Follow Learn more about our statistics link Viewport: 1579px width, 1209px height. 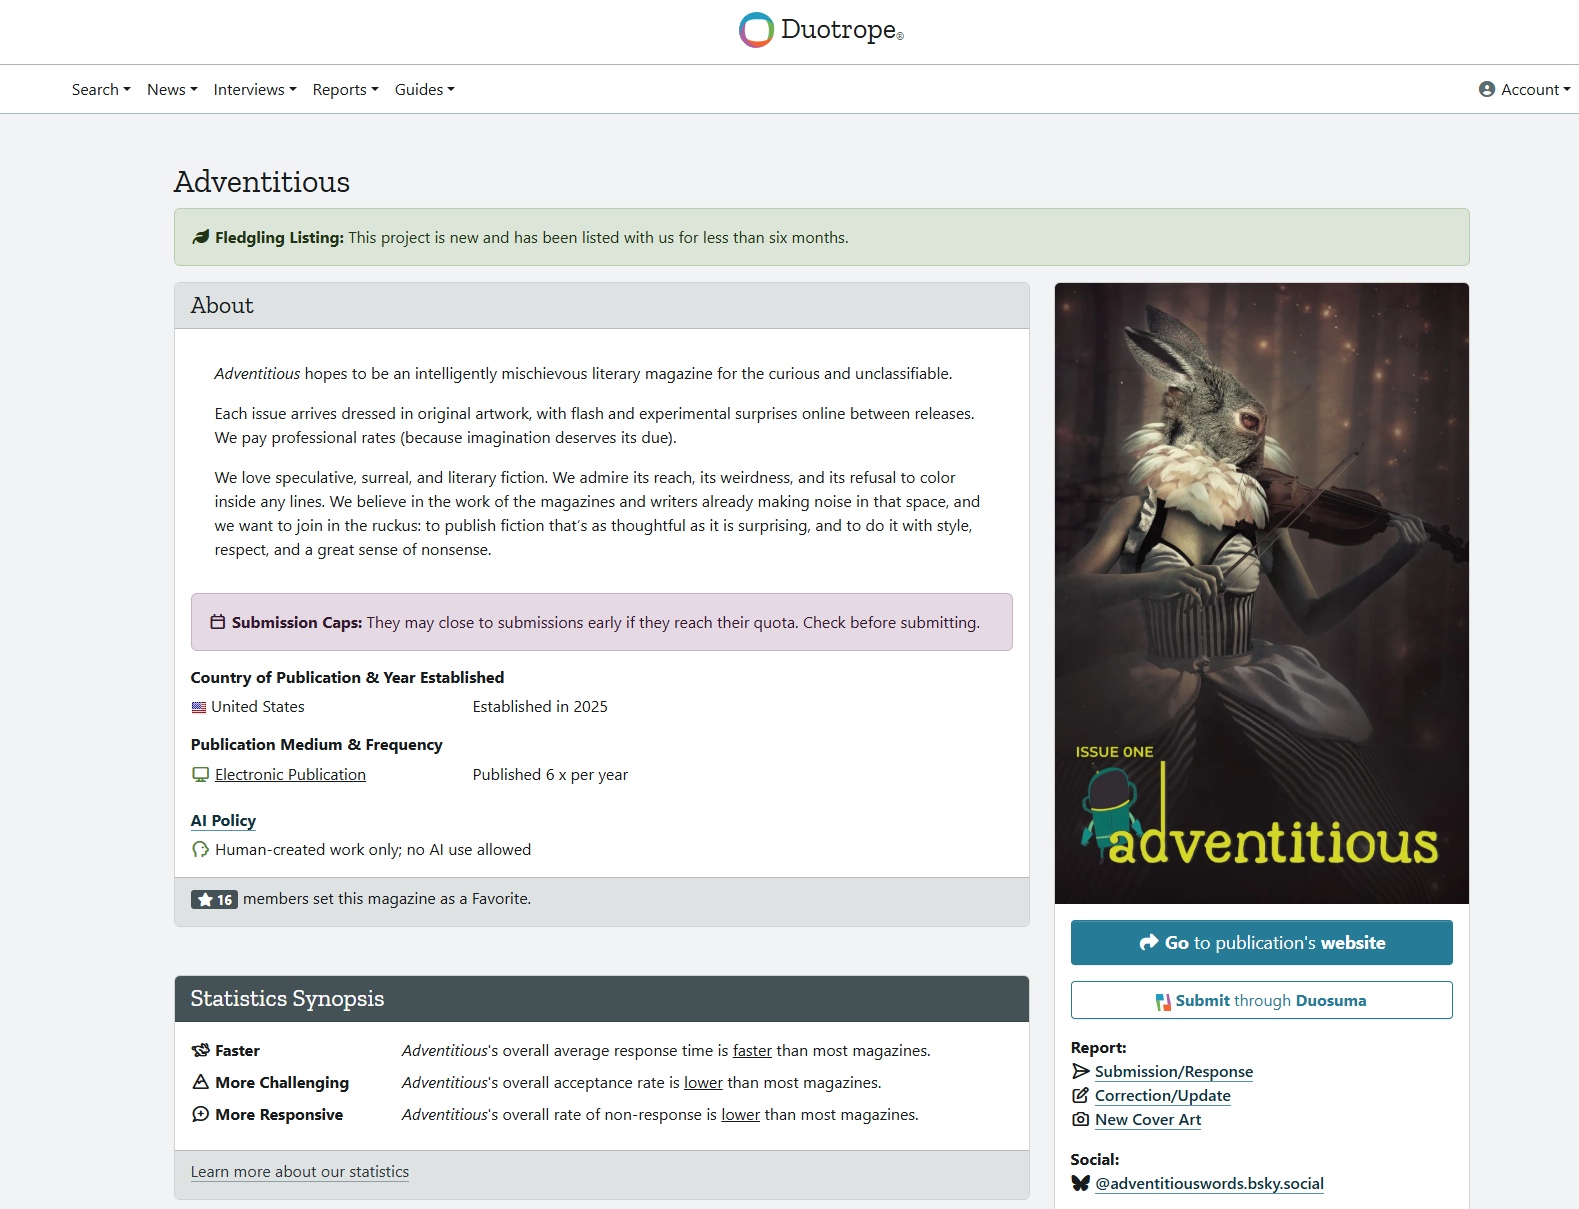[300, 1171]
